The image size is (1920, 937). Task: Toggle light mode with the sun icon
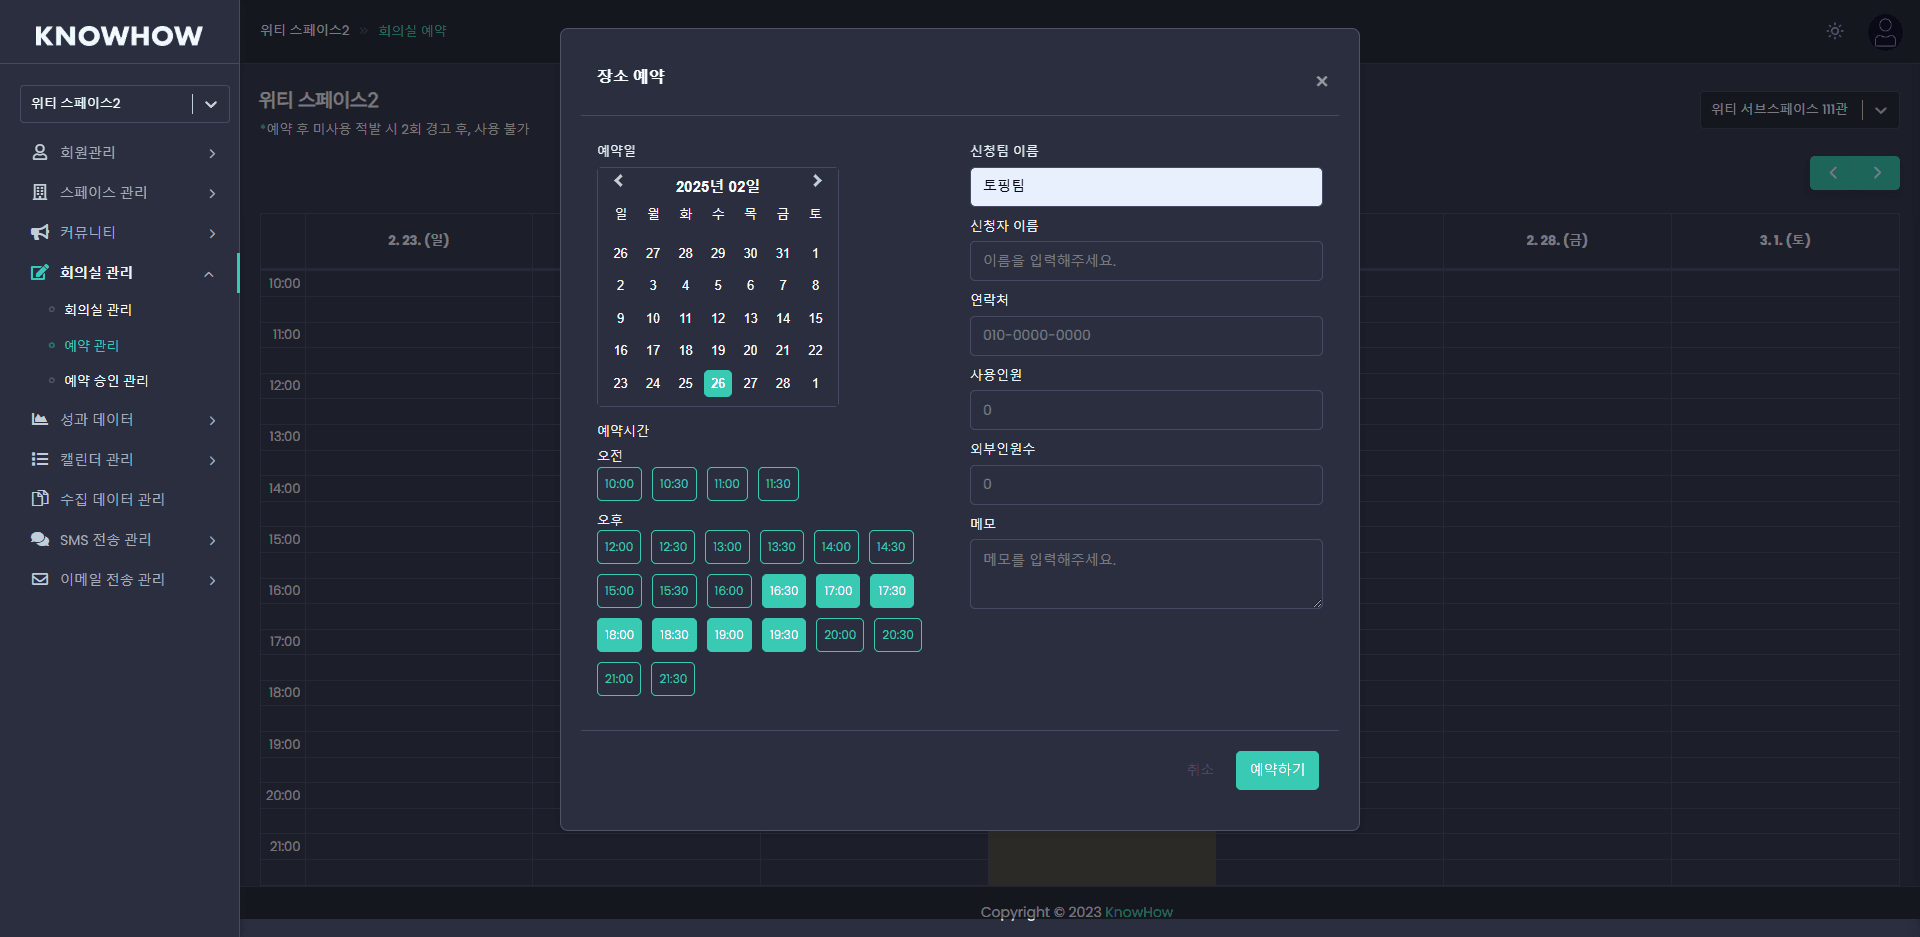1835,31
